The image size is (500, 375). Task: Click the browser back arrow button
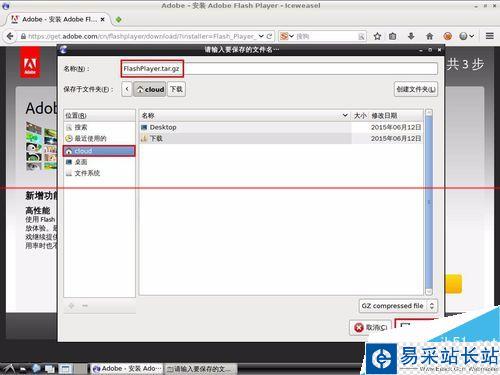point(10,36)
